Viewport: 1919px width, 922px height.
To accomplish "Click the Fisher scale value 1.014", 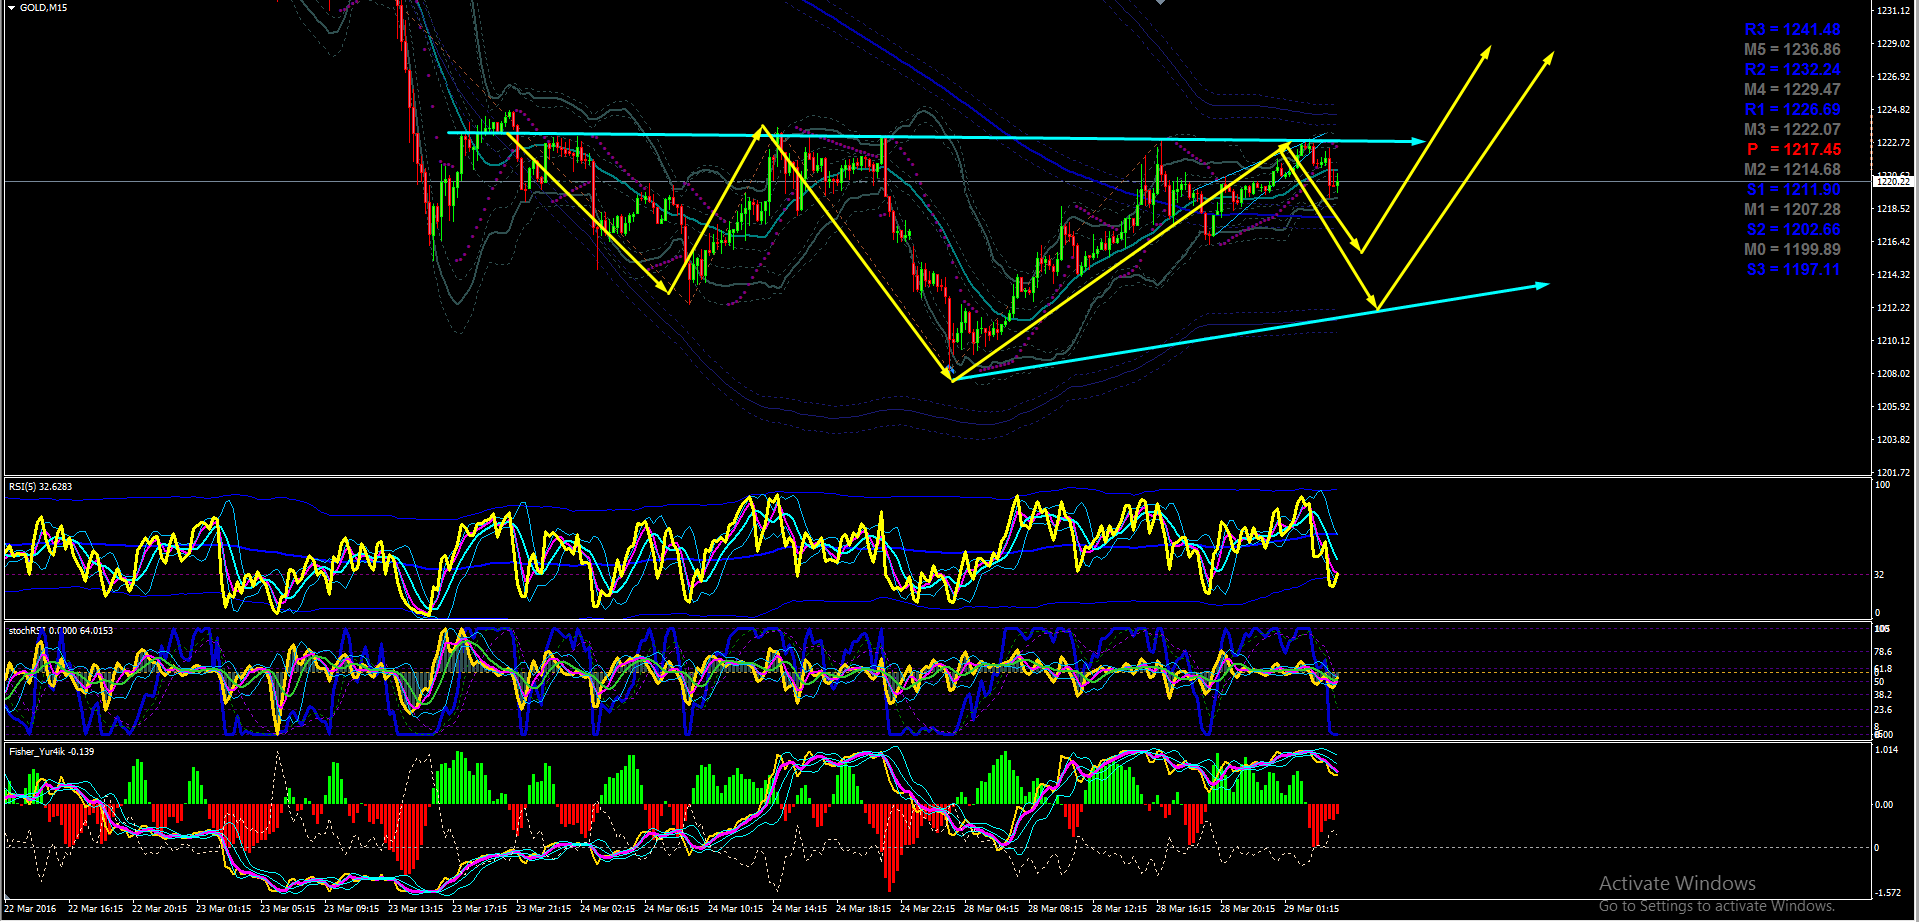I will coord(1887,750).
